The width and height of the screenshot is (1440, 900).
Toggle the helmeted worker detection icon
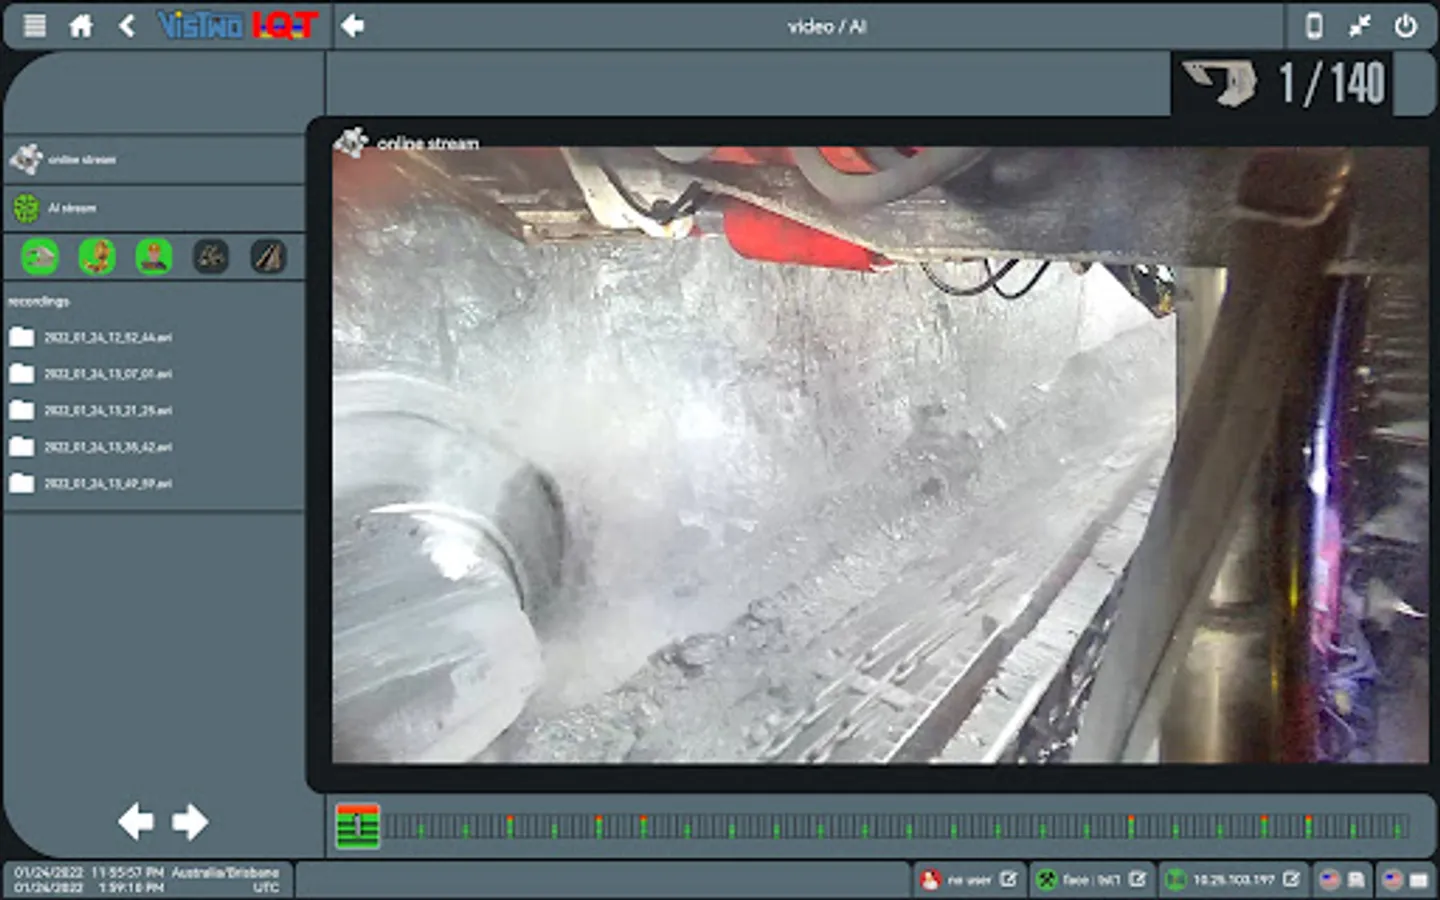pyautogui.click(x=154, y=257)
